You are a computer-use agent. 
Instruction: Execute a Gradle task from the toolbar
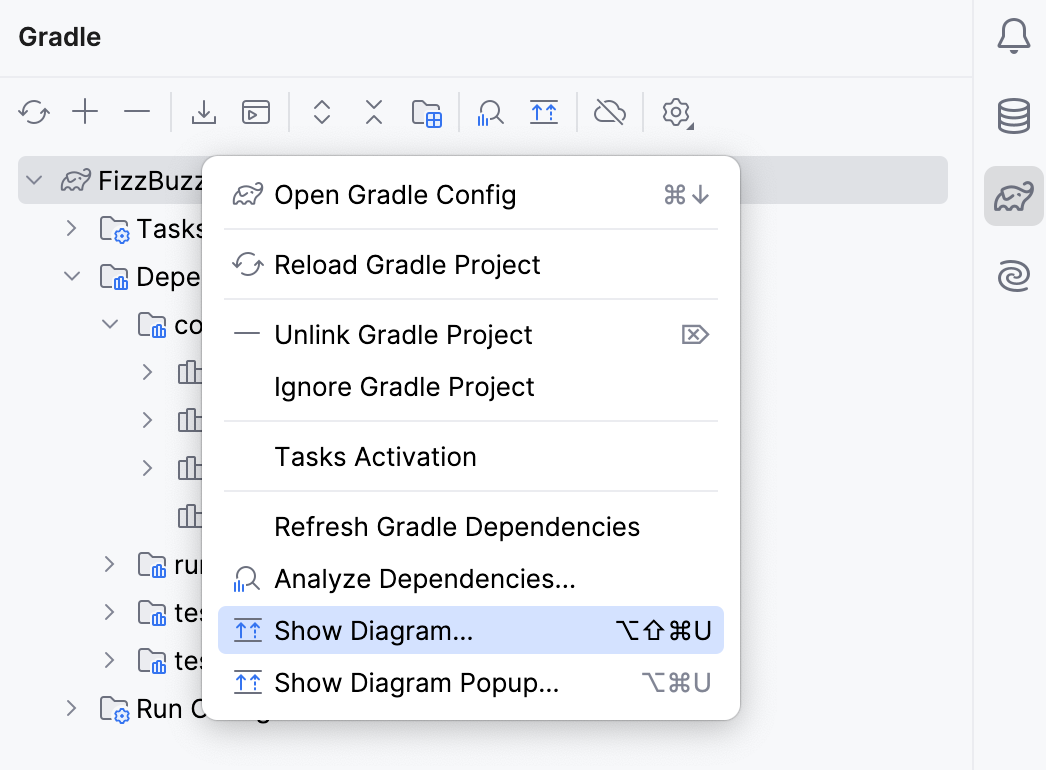pos(256,112)
